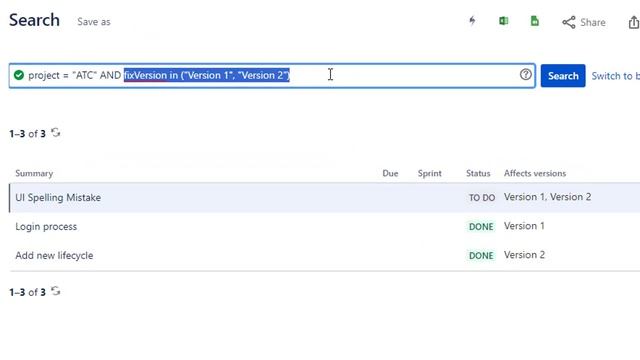Sort by the Sprint column header
Screen dimensions: 640x360
[429, 173]
